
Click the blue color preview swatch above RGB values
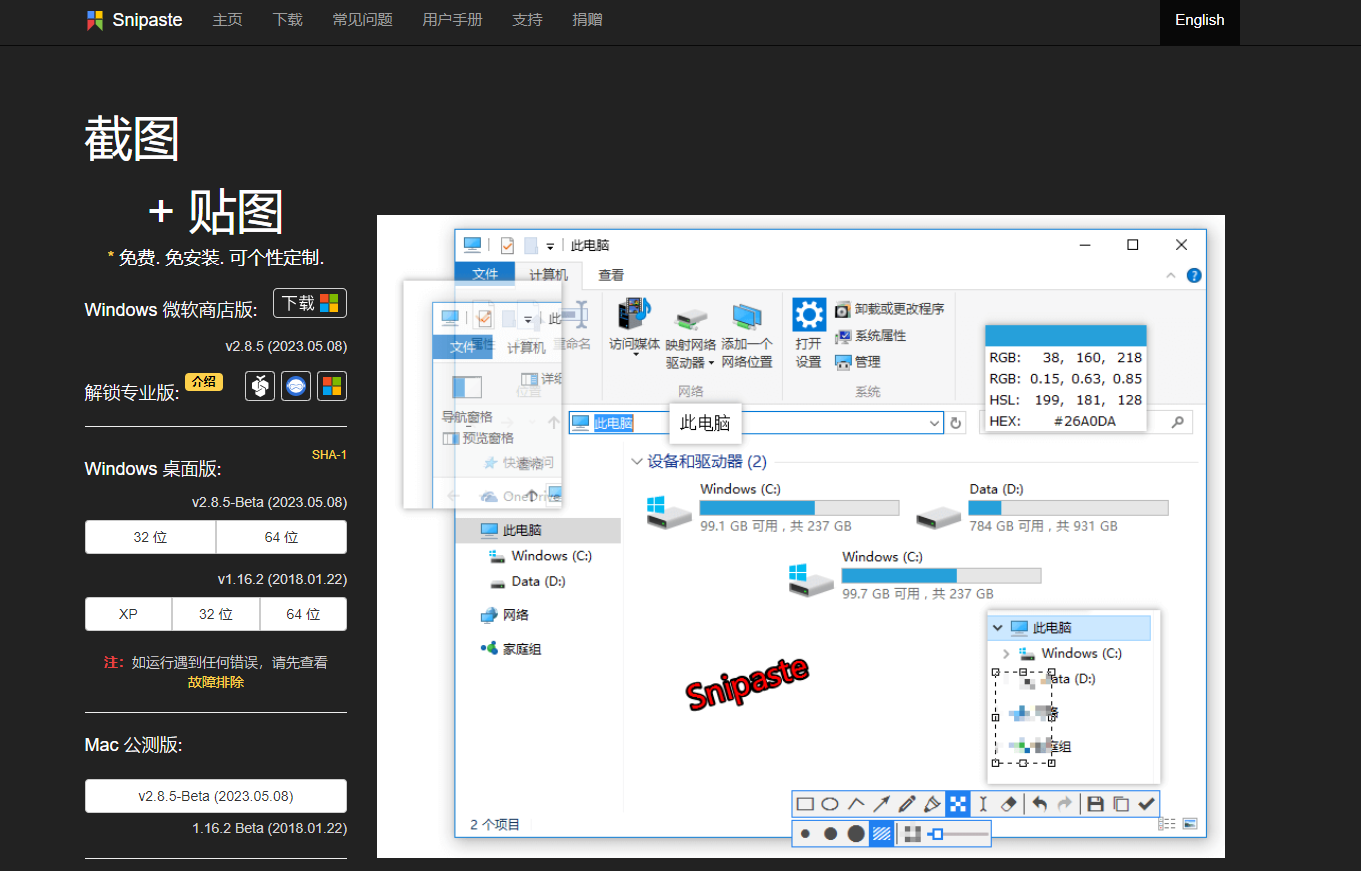click(1066, 335)
